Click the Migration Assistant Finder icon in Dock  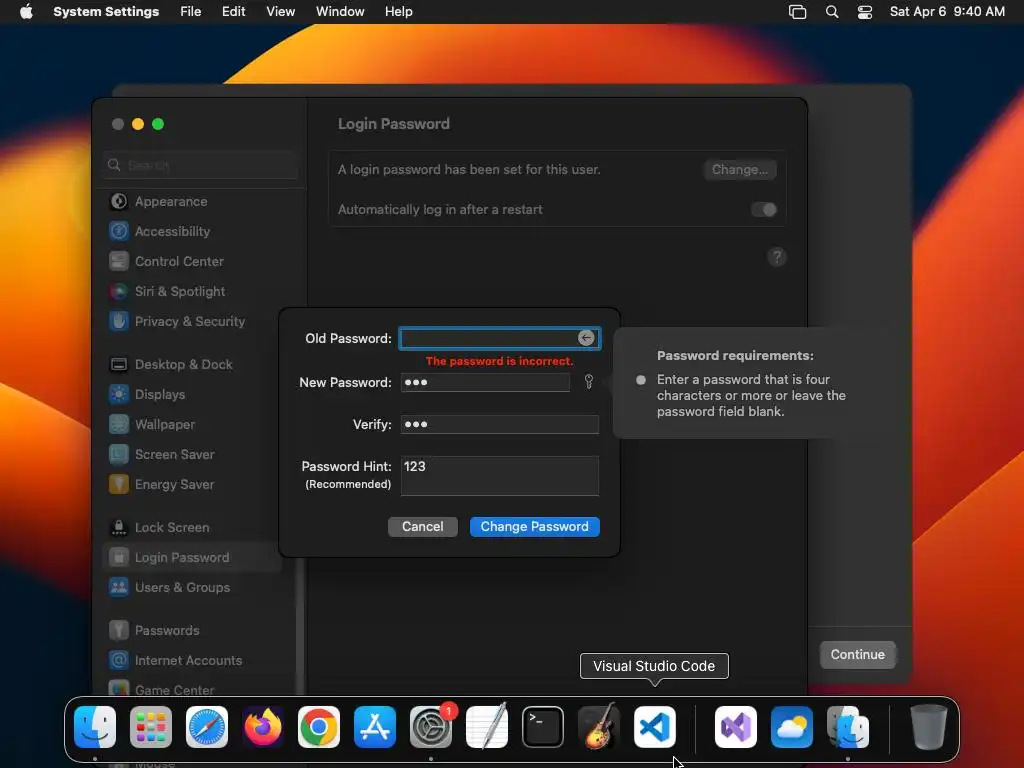pyautogui.click(x=848, y=727)
